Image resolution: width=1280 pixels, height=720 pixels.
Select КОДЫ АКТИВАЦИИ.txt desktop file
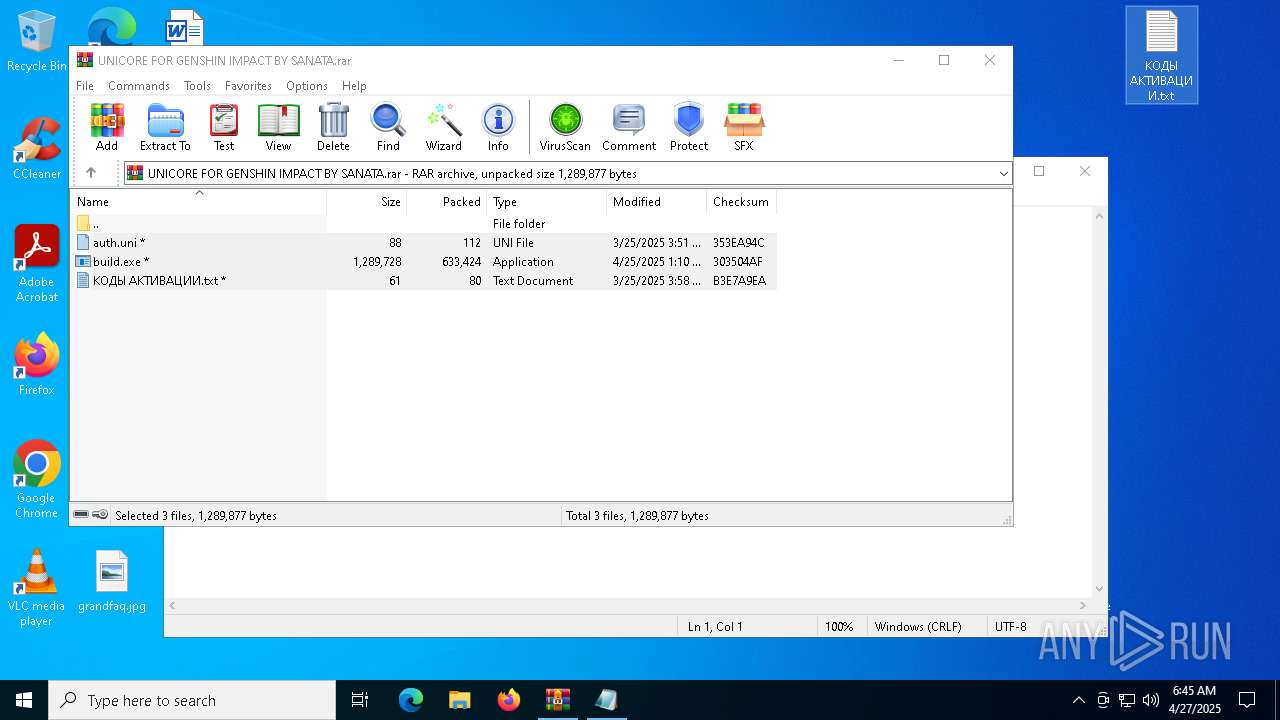1161,55
